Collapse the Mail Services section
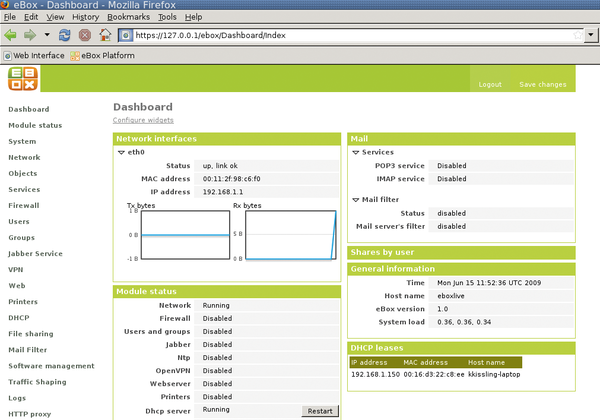The image size is (600, 420). pyautogui.click(x=354, y=153)
